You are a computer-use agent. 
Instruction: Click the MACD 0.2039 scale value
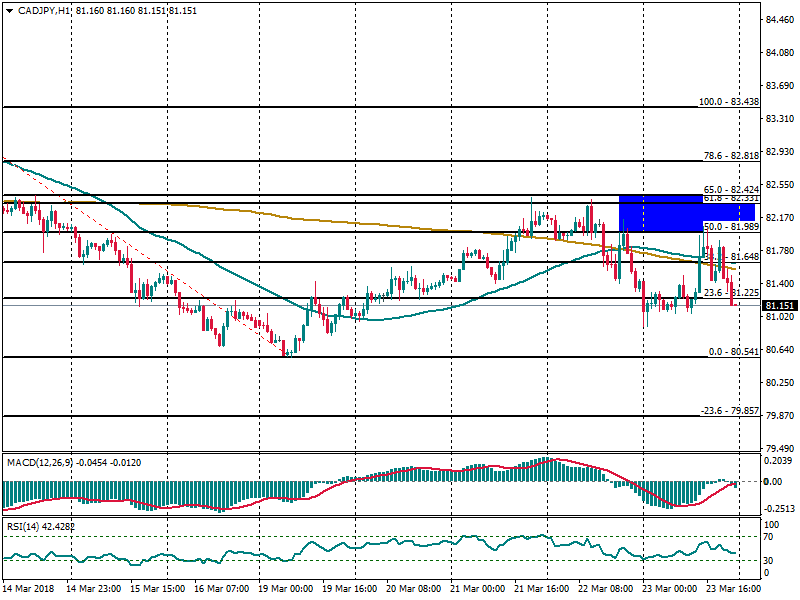(780, 461)
